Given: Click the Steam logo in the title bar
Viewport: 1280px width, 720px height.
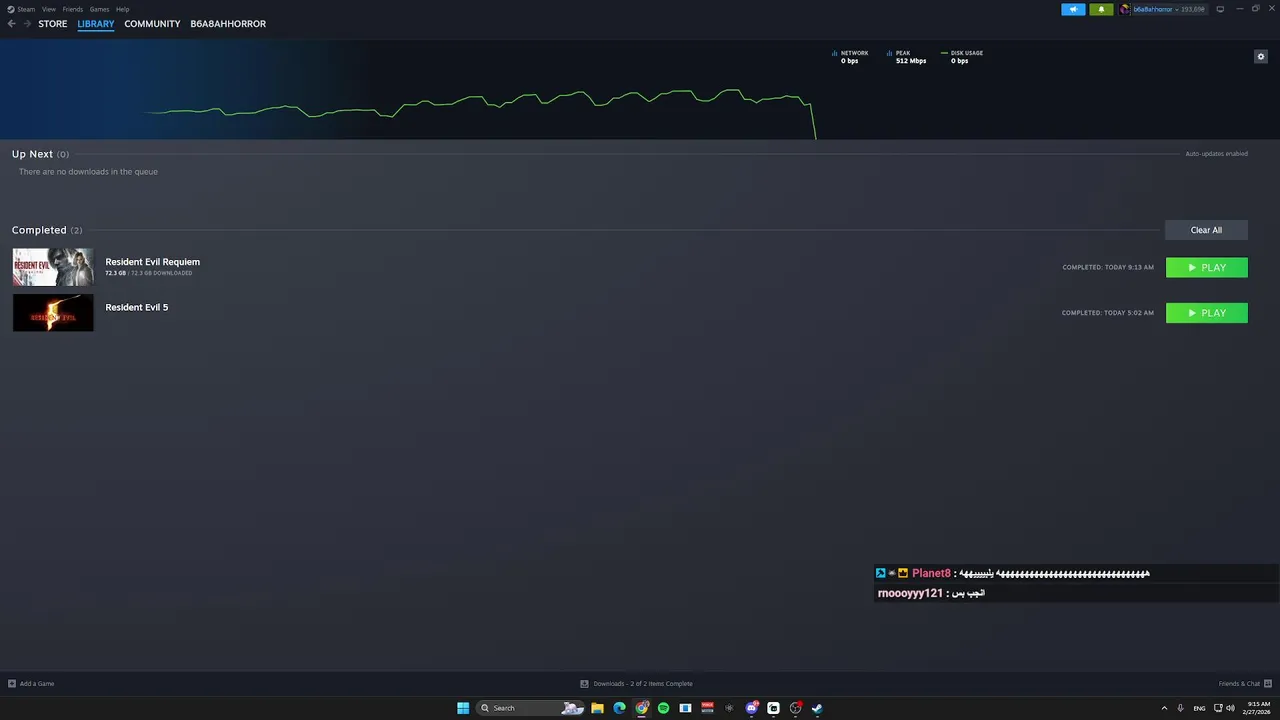Looking at the screenshot, I should 11,9.
